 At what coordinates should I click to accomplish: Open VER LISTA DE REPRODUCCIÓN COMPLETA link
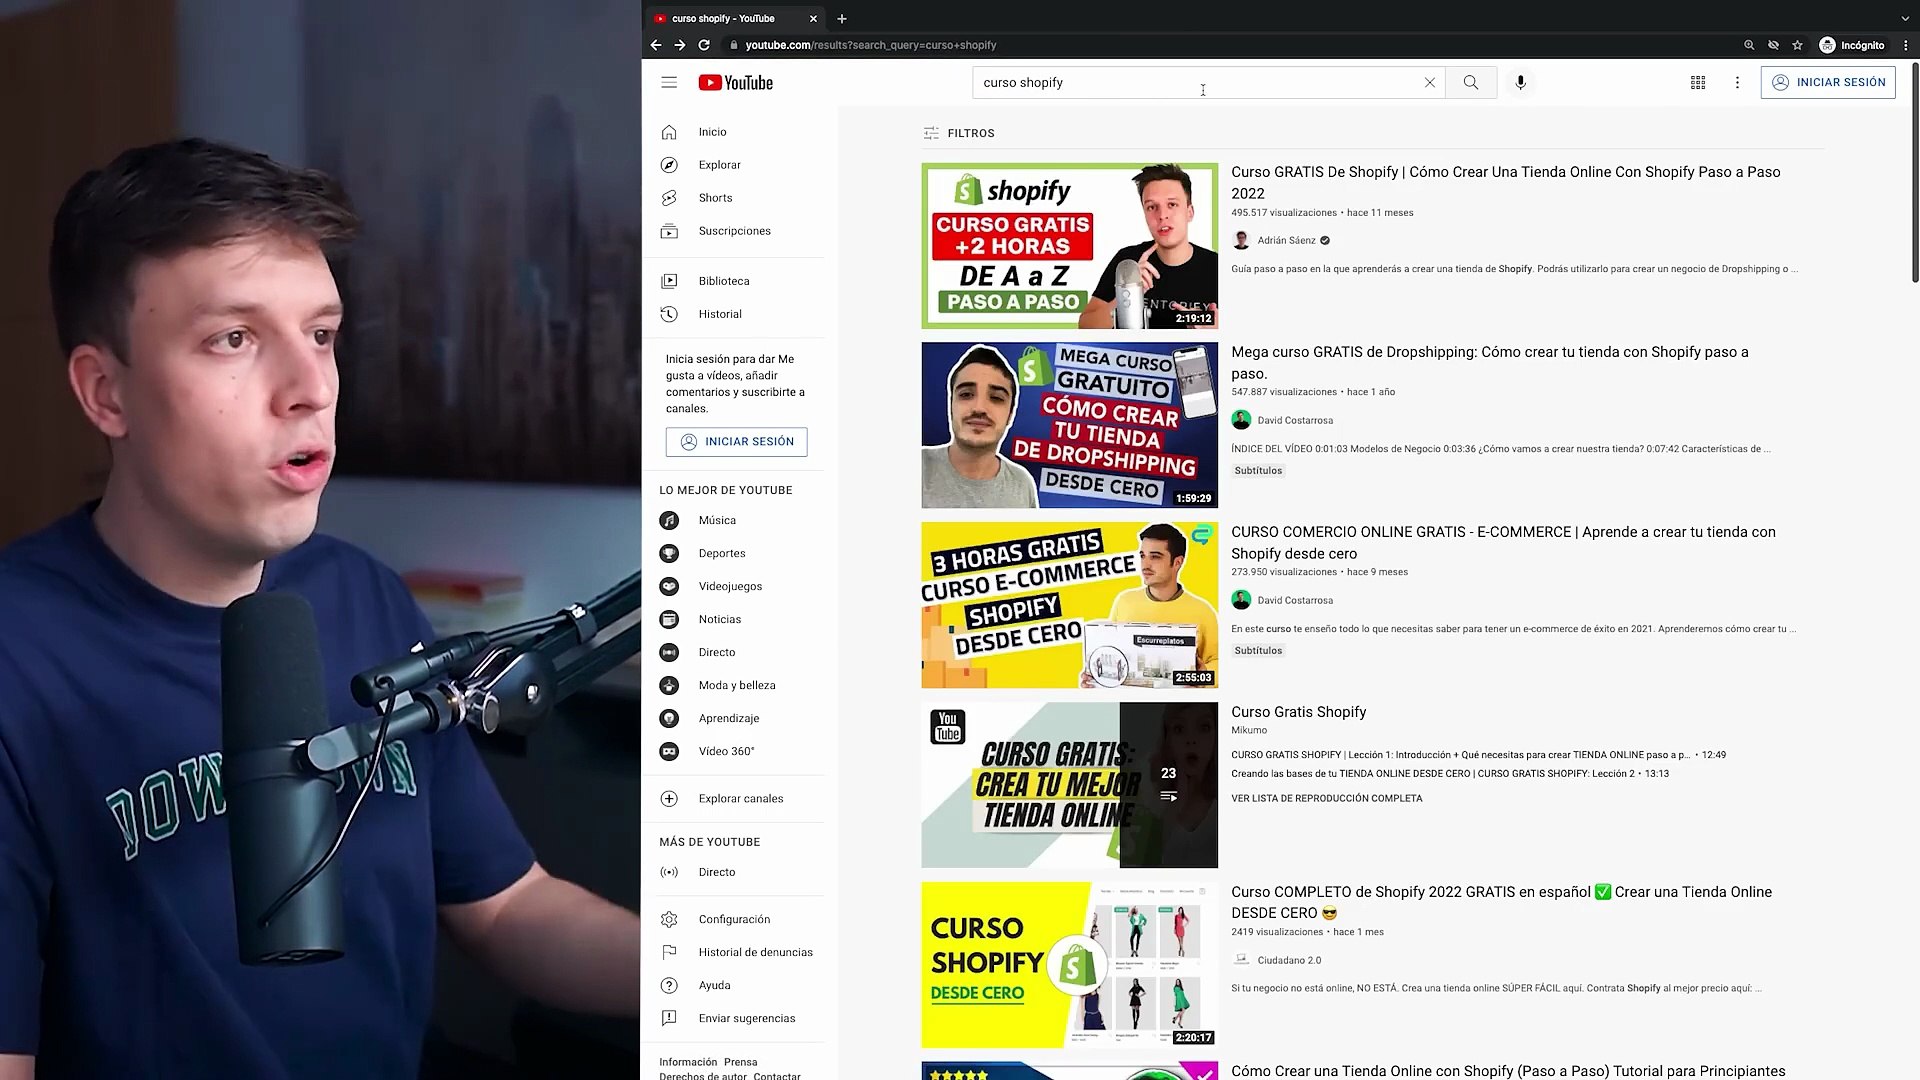pyautogui.click(x=1326, y=798)
